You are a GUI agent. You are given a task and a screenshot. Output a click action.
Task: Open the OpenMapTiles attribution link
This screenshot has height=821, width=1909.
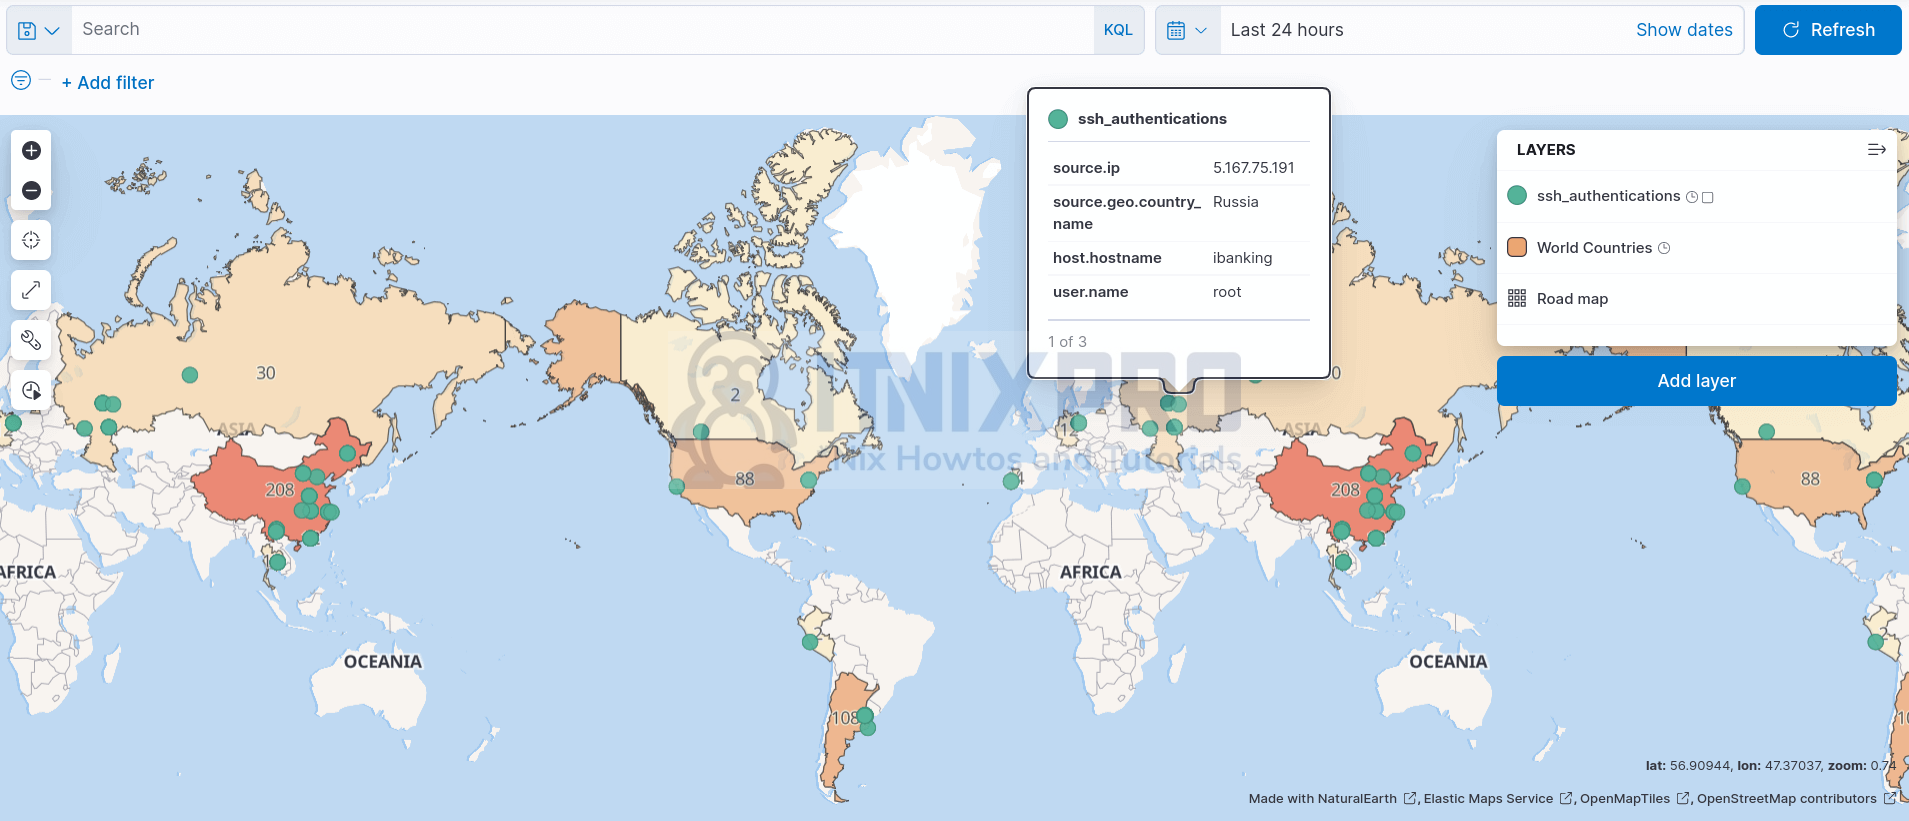pyautogui.click(x=1634, y=799)
